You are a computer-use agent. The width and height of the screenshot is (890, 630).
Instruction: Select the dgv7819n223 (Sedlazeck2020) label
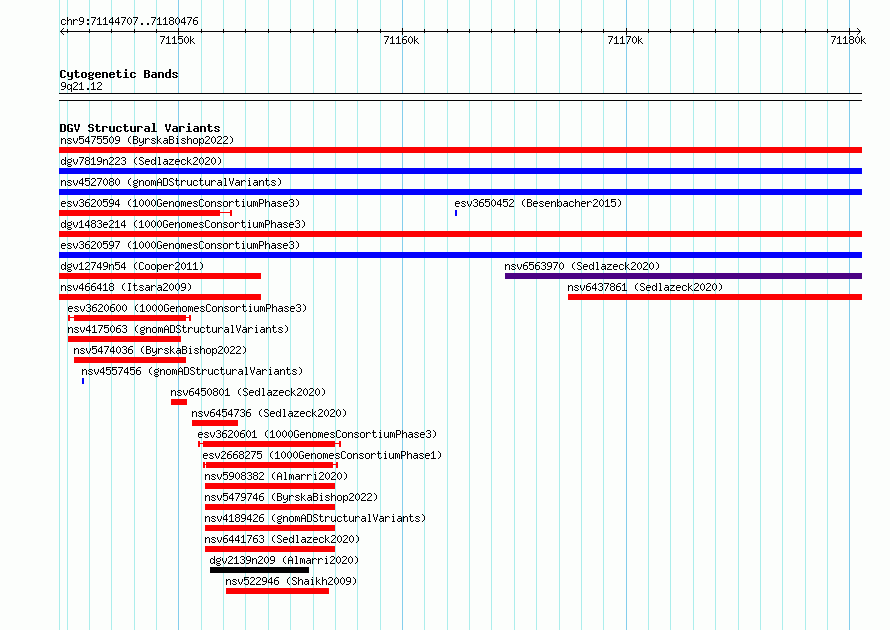(x=141, y=161)
